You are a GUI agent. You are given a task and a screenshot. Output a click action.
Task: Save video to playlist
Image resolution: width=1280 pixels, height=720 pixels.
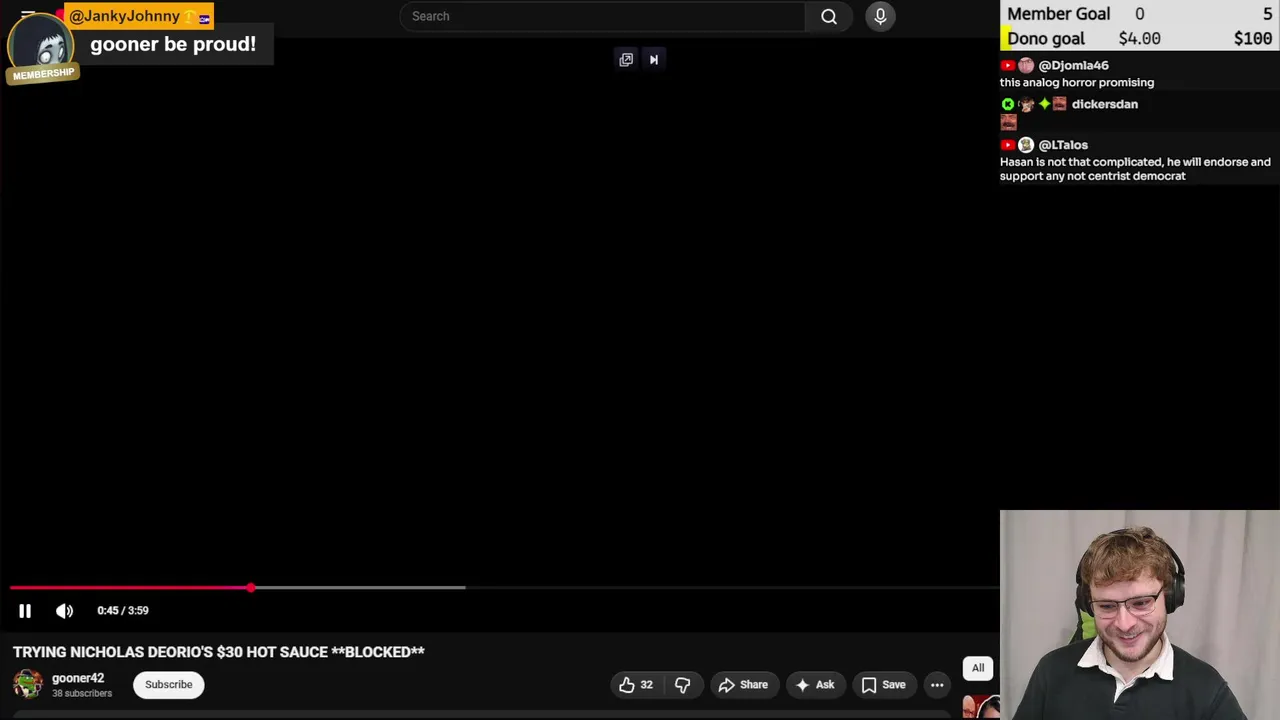[x=884, y=685]
